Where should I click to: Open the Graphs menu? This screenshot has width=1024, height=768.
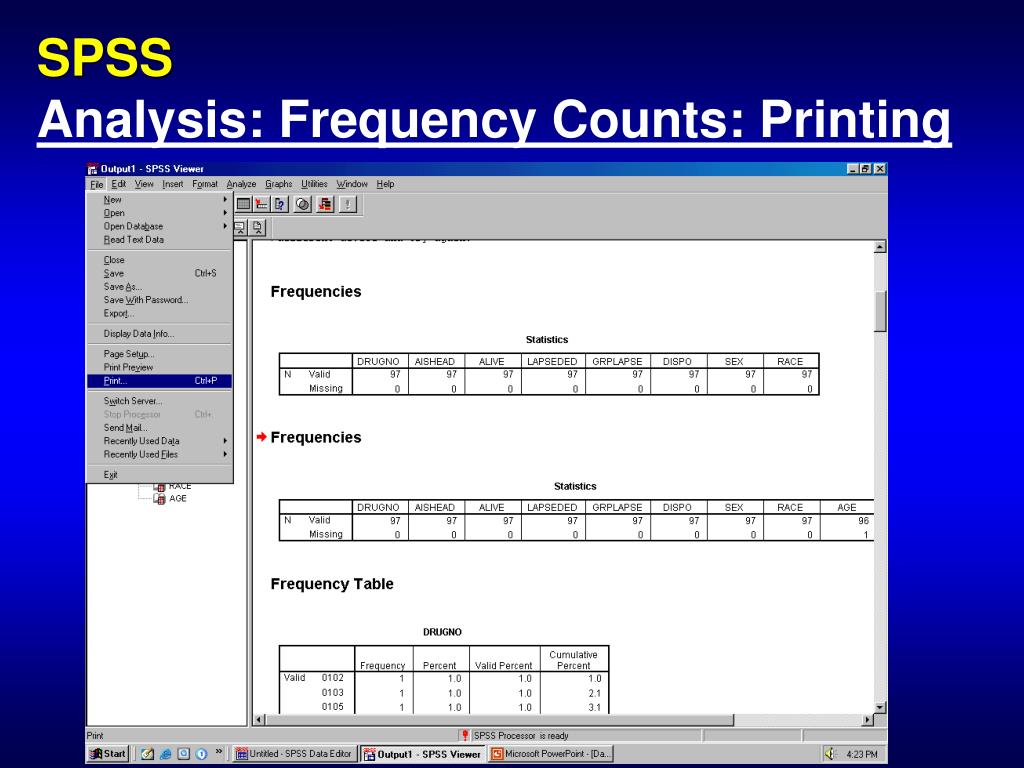click(279, 184)
